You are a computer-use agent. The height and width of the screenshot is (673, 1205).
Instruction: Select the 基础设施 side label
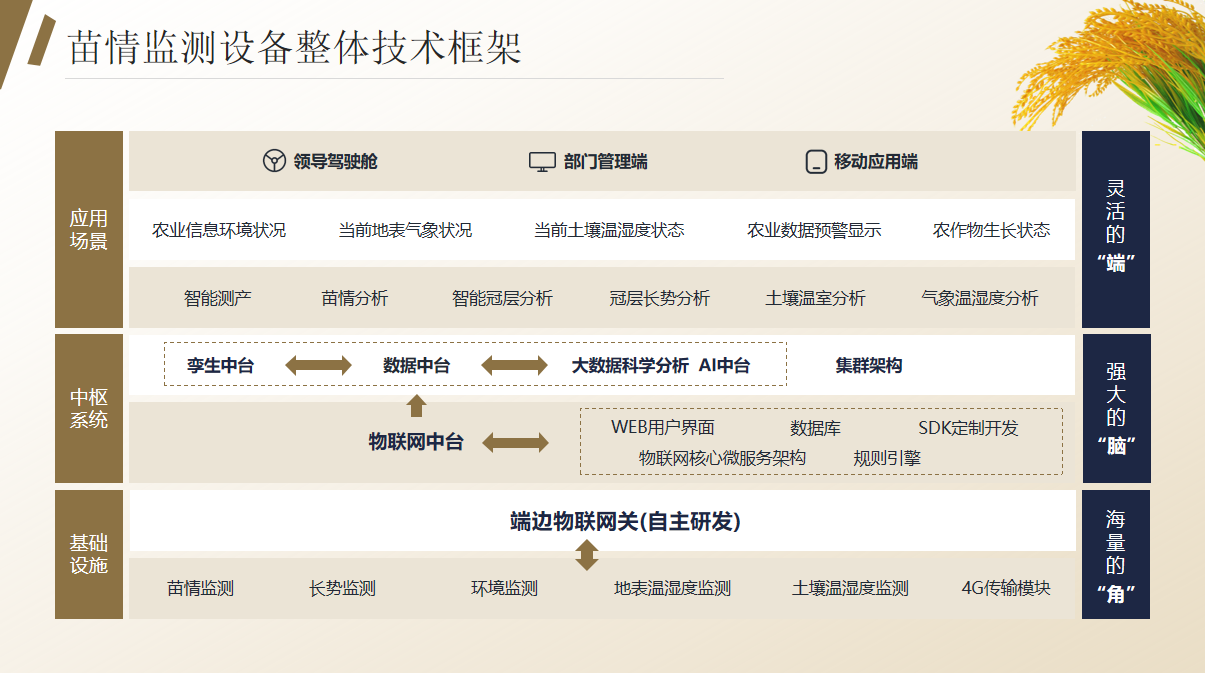coord(89,554)
